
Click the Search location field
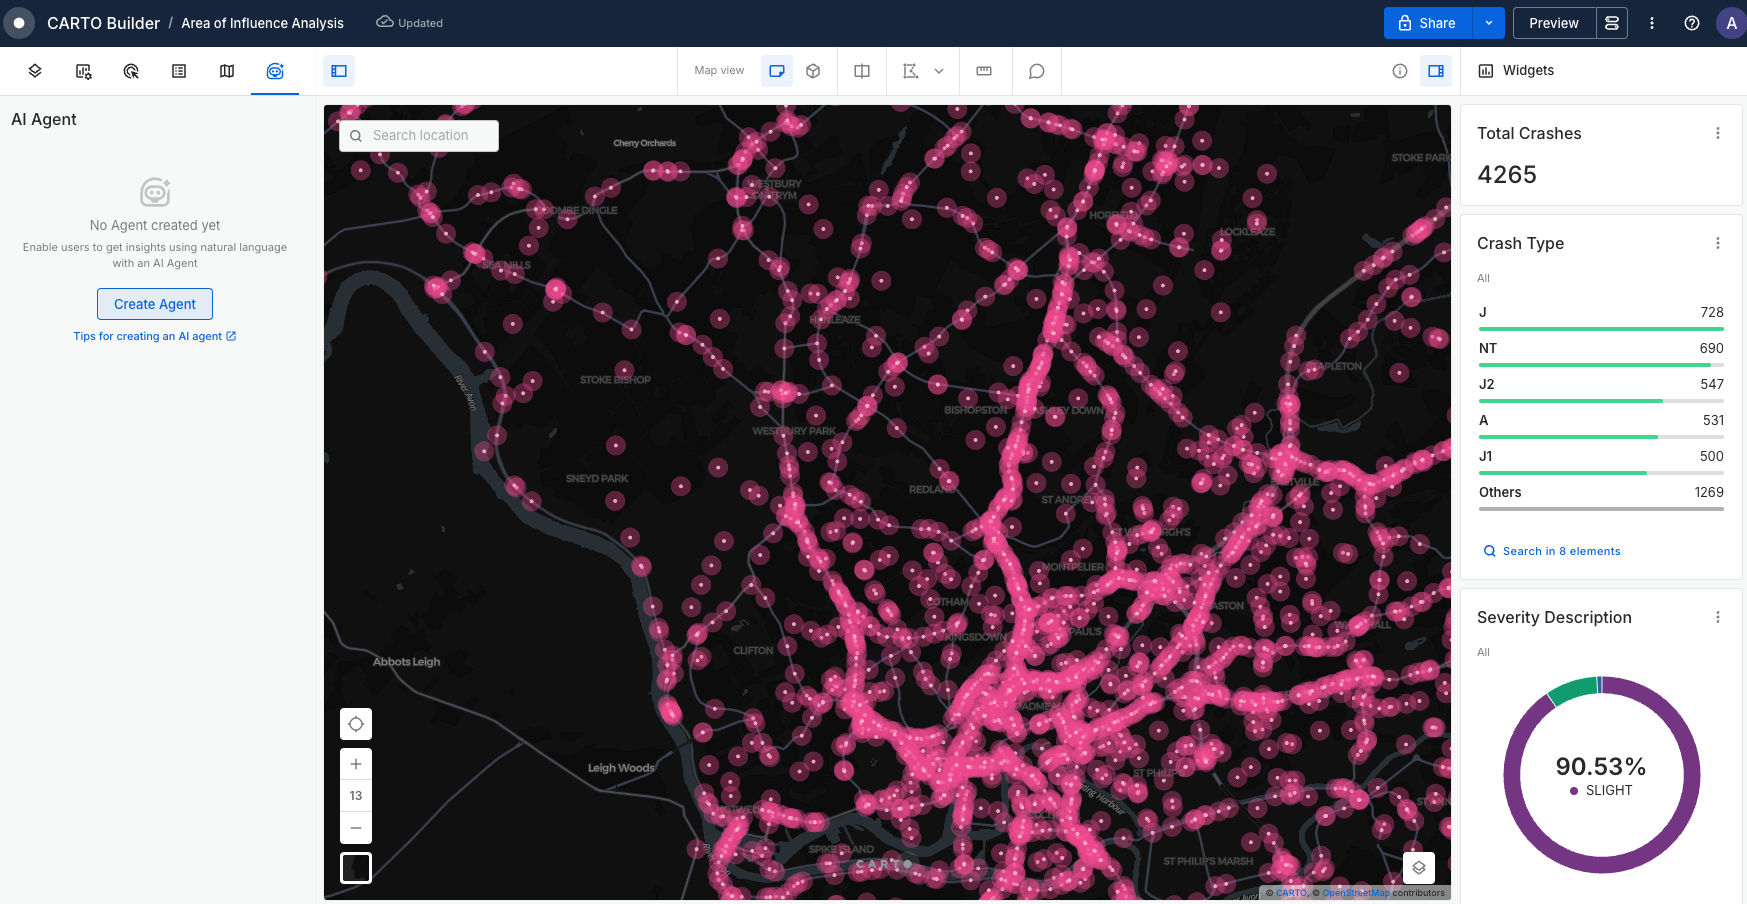[x=420, y=136]
